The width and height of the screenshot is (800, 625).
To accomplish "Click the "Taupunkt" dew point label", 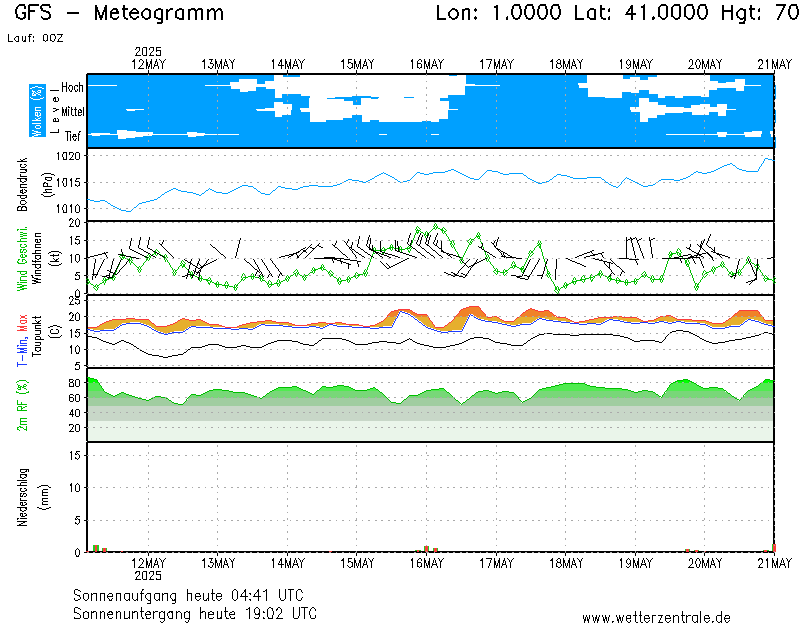I will pos(37,336).
